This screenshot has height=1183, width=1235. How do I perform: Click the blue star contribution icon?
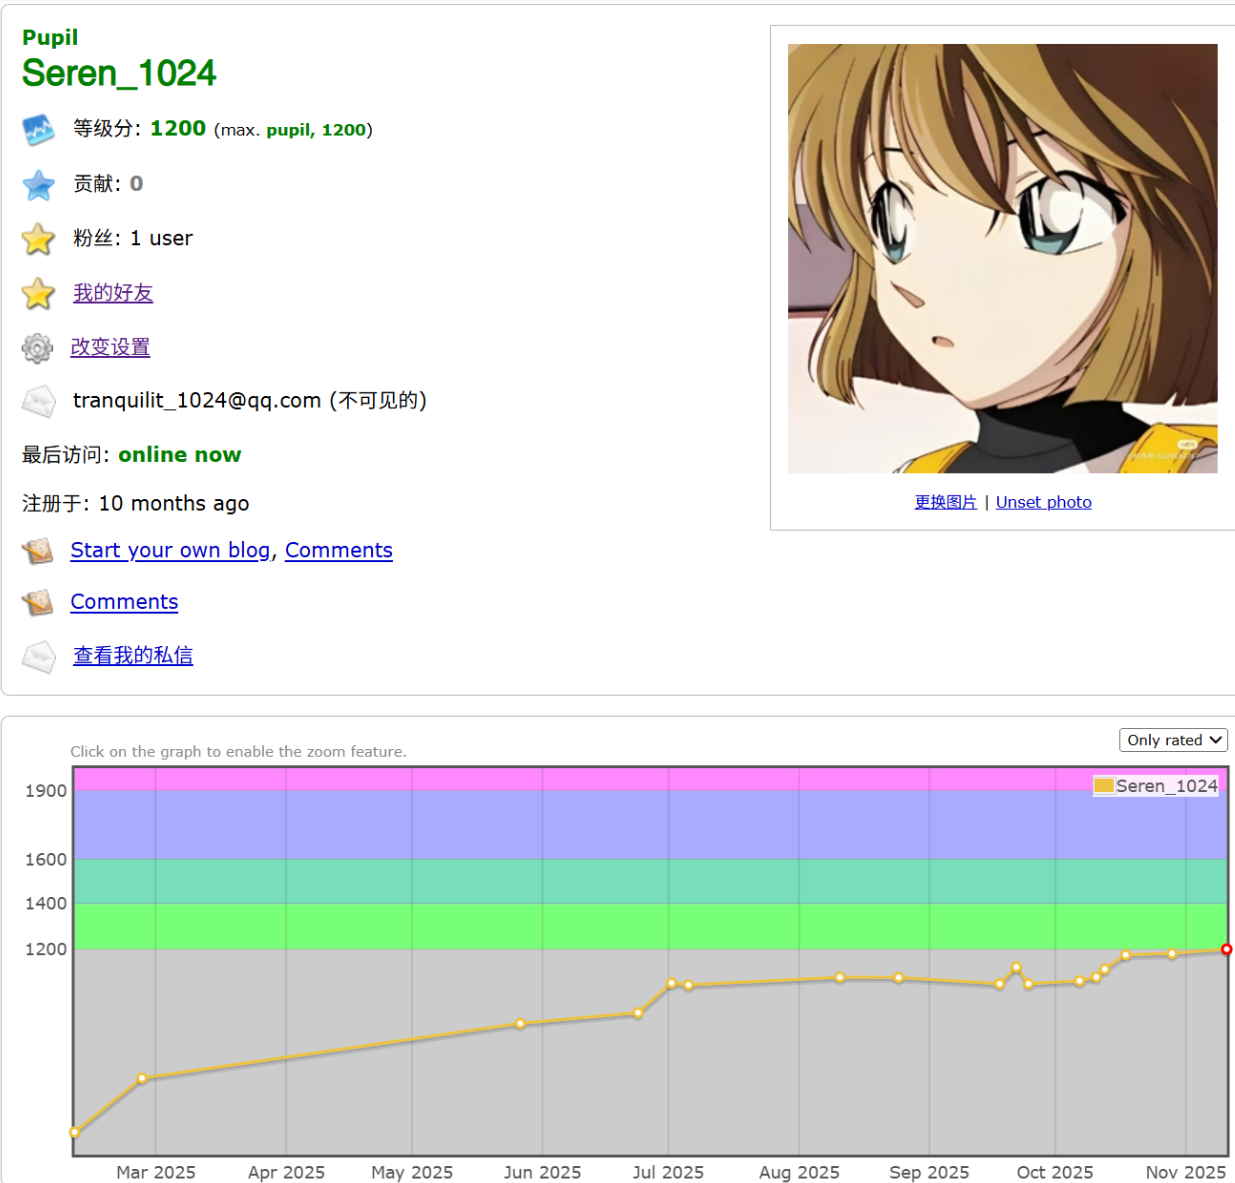coord(39,185)
